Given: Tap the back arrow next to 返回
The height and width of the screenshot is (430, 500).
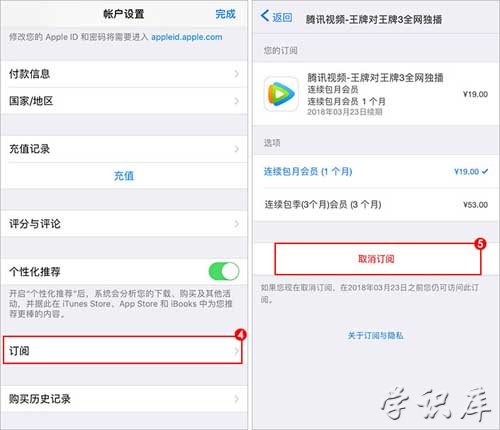Looking at the screenshot, I should coord(265,15).
